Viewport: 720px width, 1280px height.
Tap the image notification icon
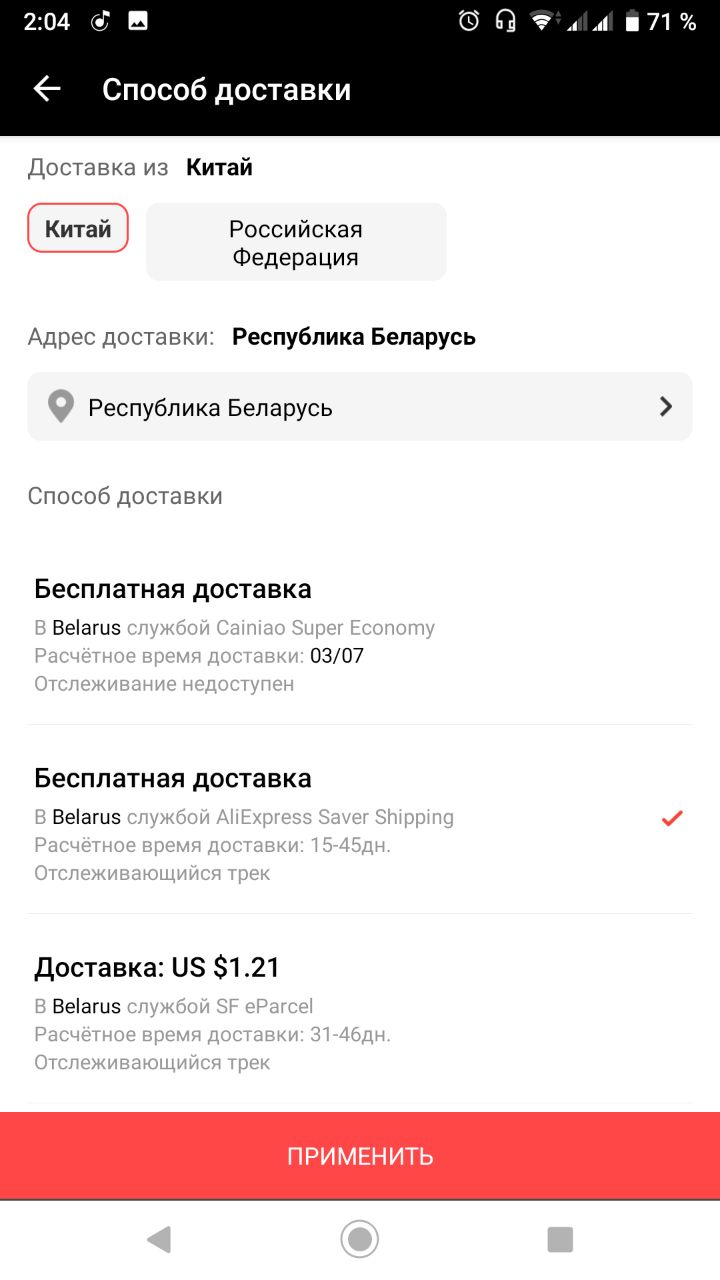pos(138,21)
